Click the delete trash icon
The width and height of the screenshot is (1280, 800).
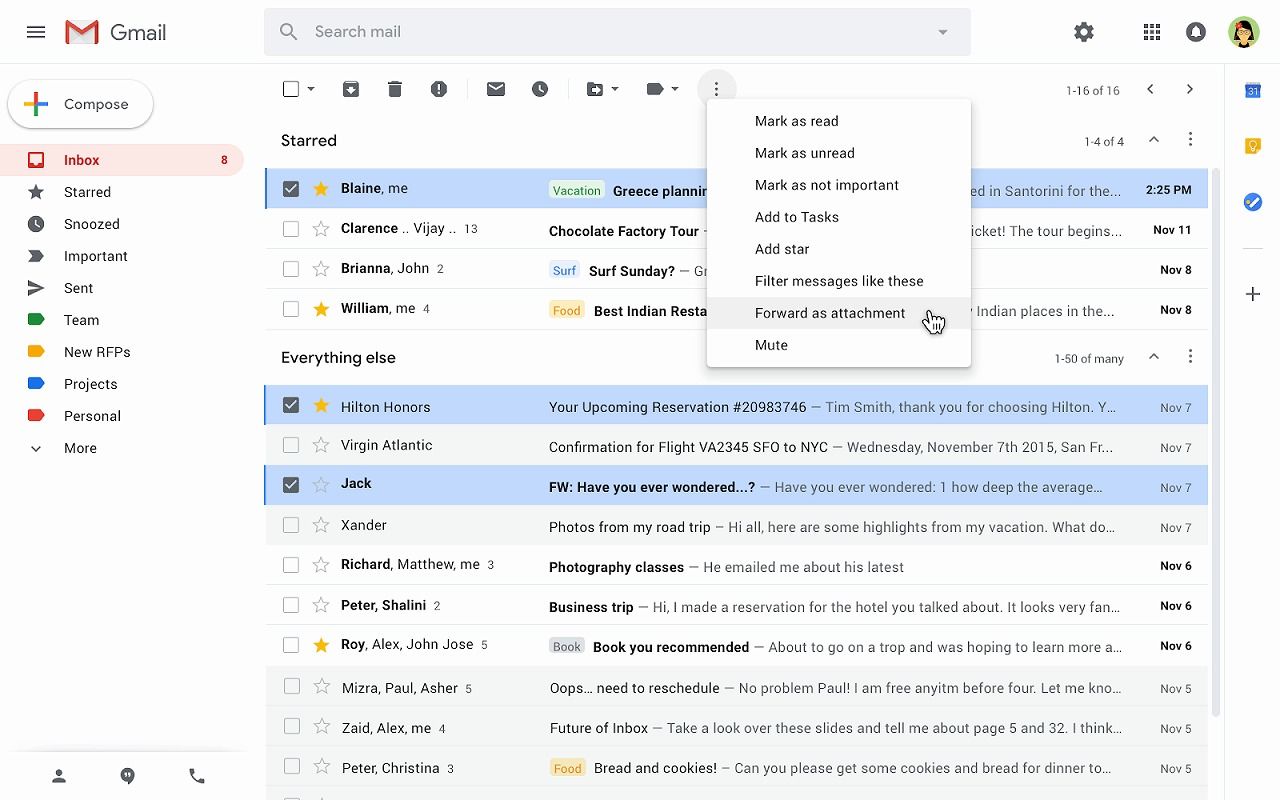395,89
